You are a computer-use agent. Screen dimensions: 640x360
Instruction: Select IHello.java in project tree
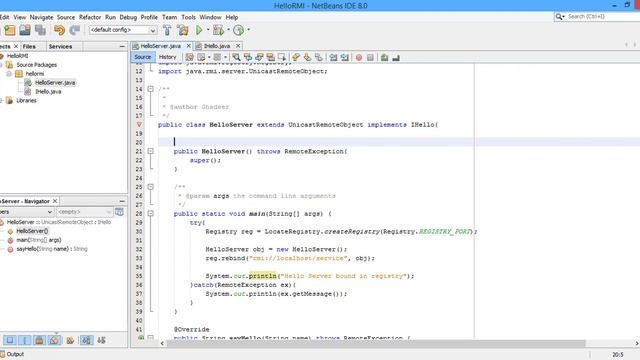click(48, 91)
